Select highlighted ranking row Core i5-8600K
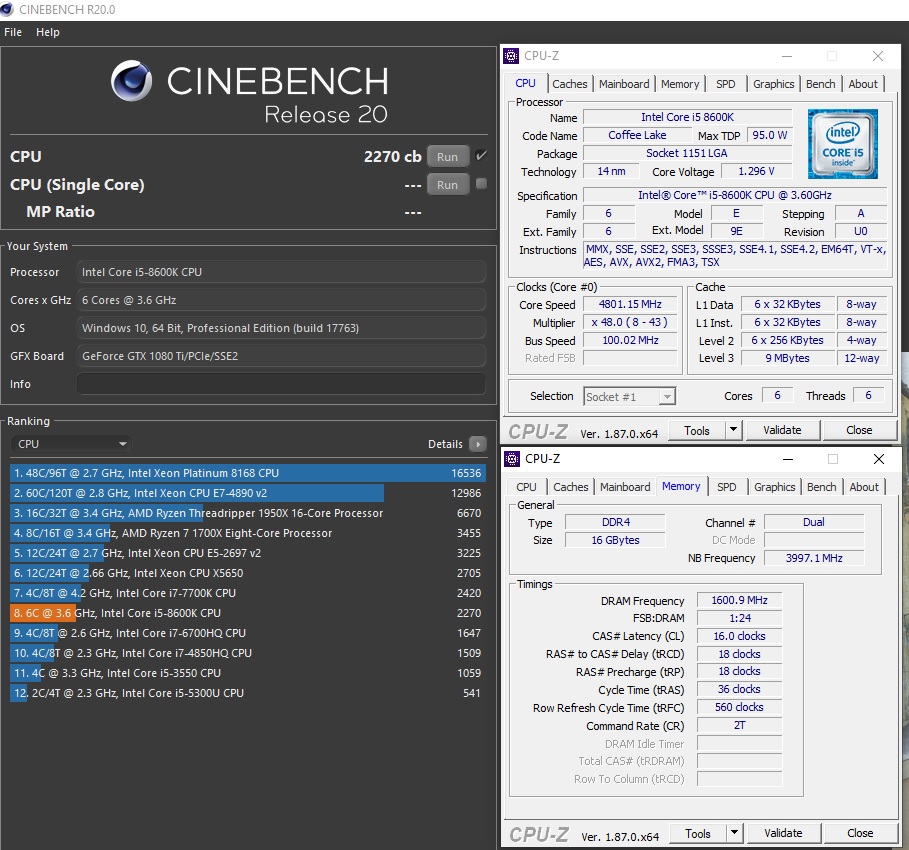909x850 pixels. pyautogui.click(x=248, y=613)
